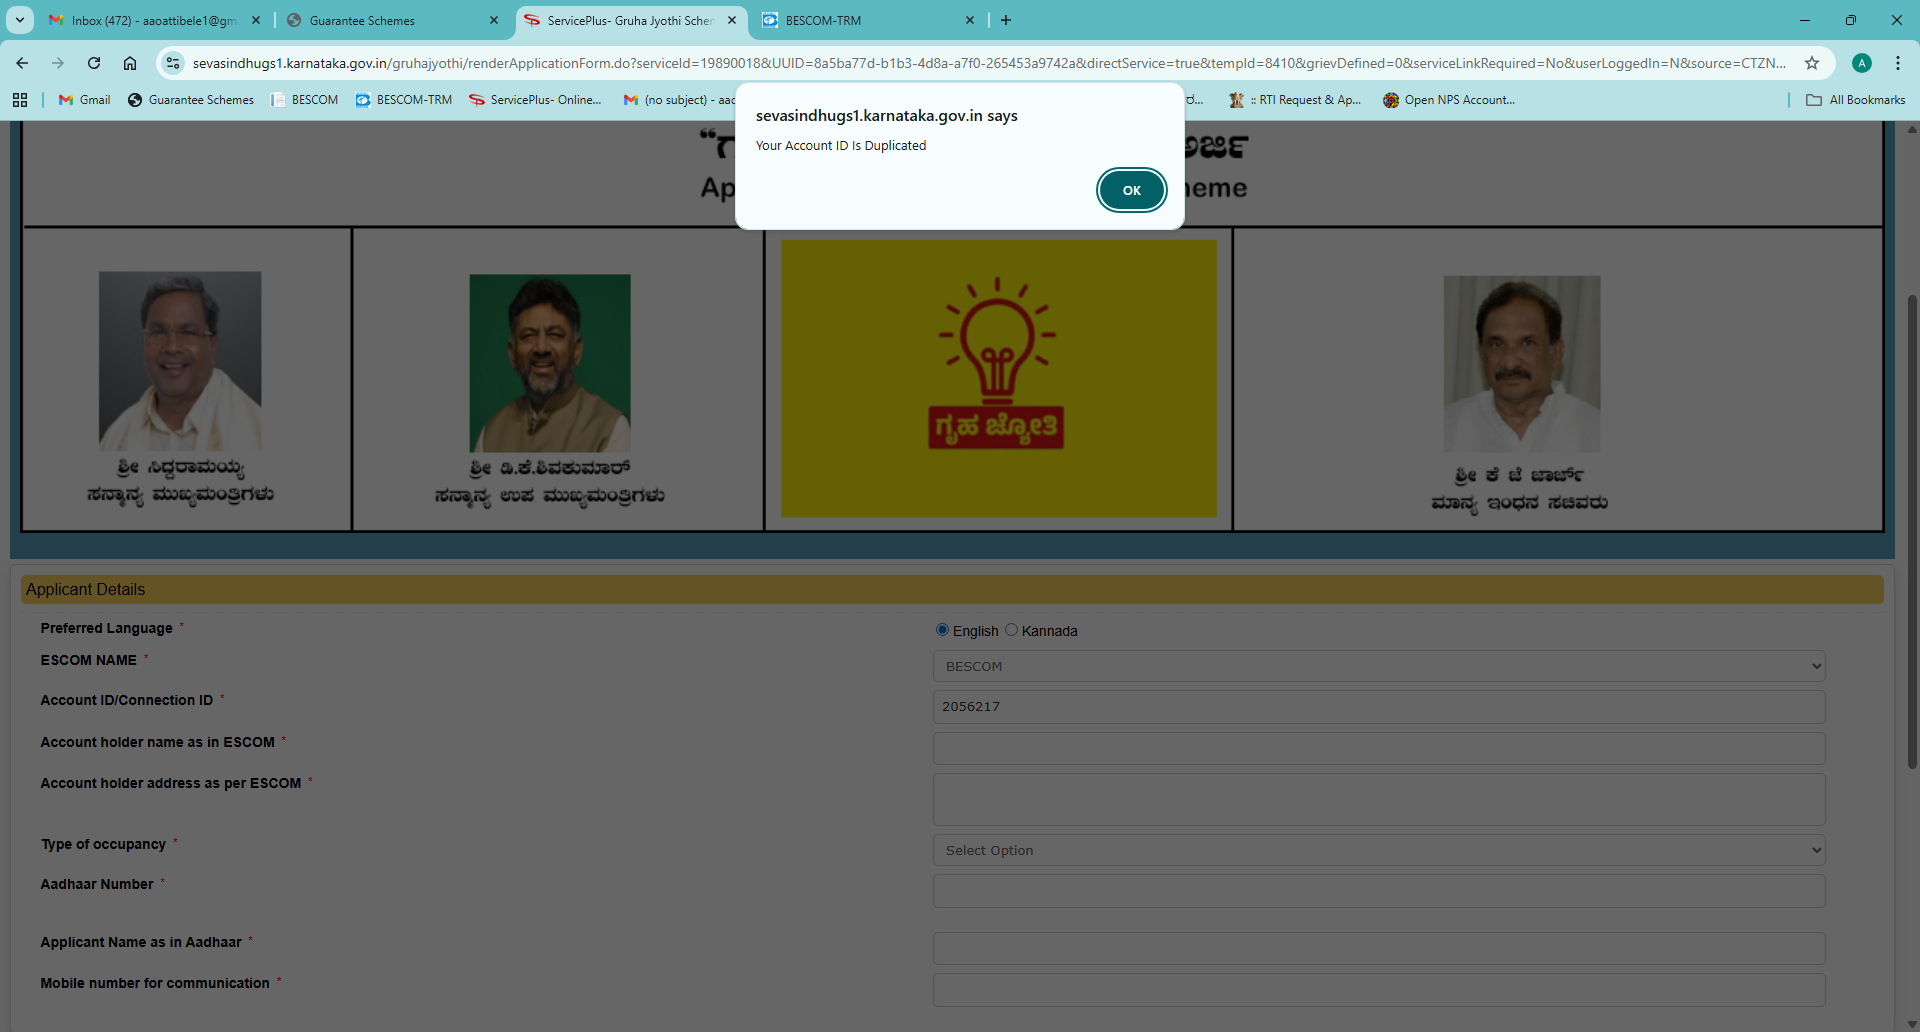This screenshot has height=1032, width=1920.
Task: Click the Account ID/Connection ID field
Action: tap(1379, 707)
